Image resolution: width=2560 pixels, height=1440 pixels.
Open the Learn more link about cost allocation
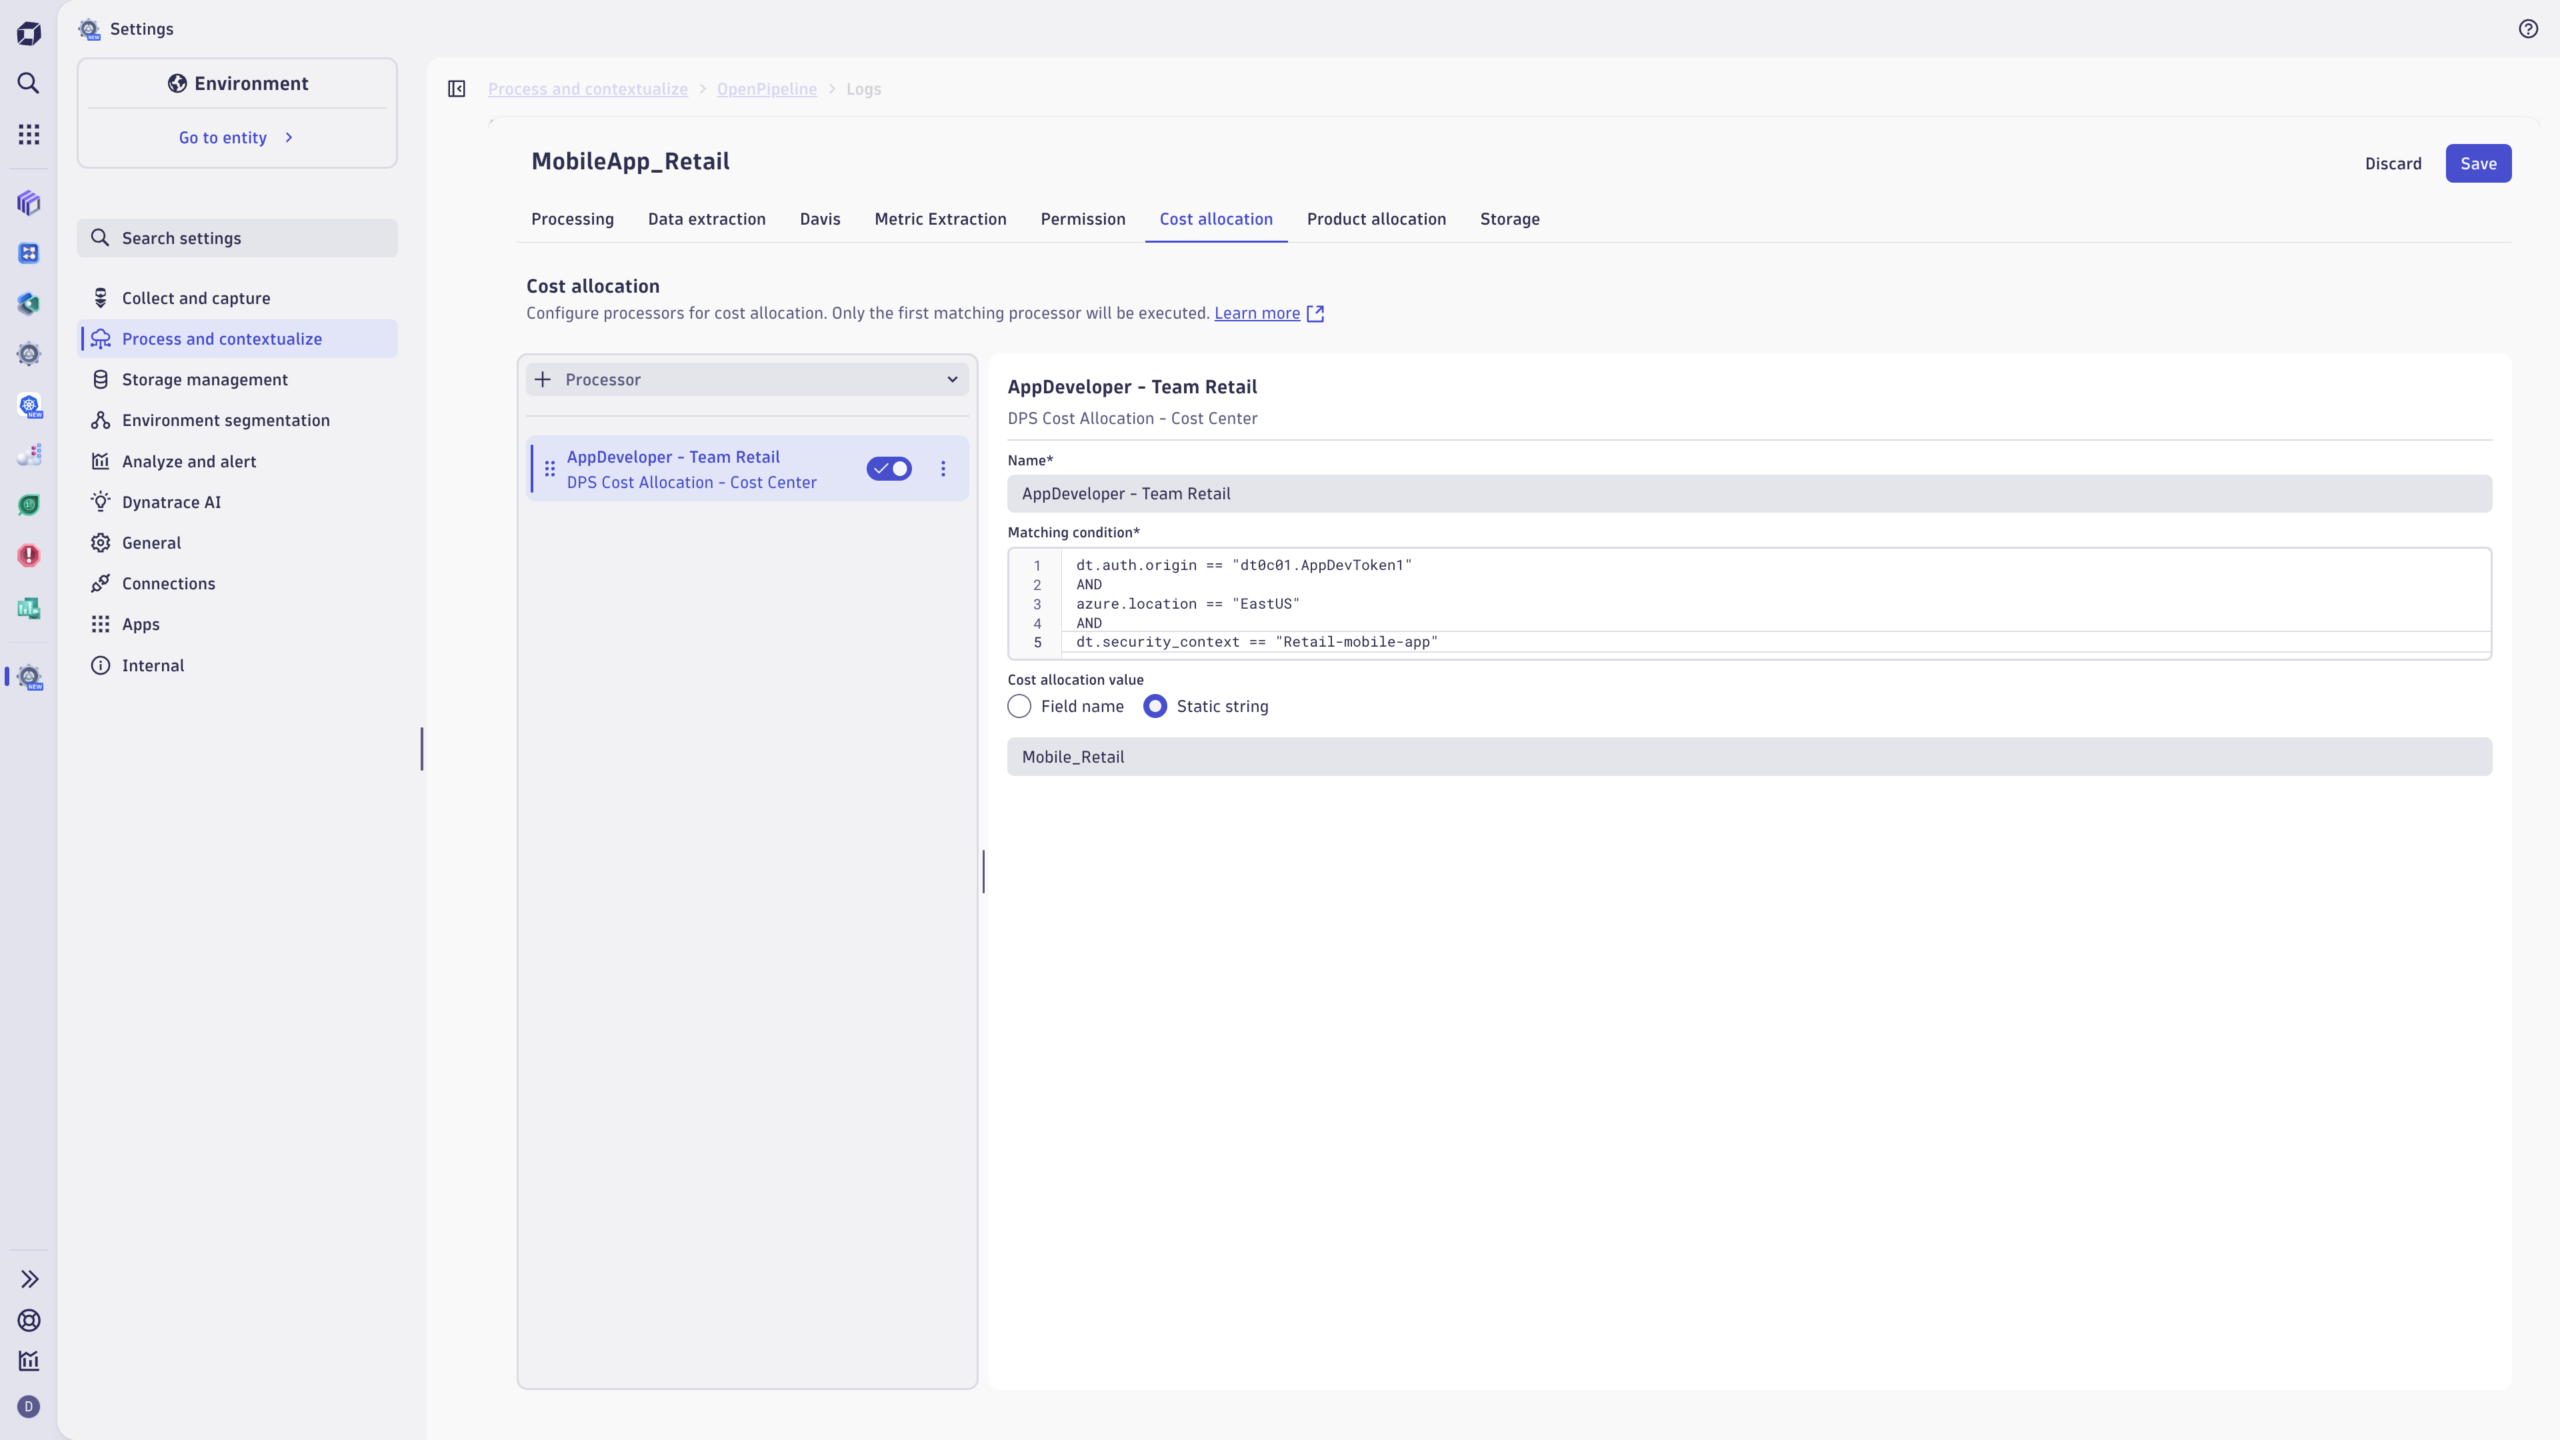1256,313
